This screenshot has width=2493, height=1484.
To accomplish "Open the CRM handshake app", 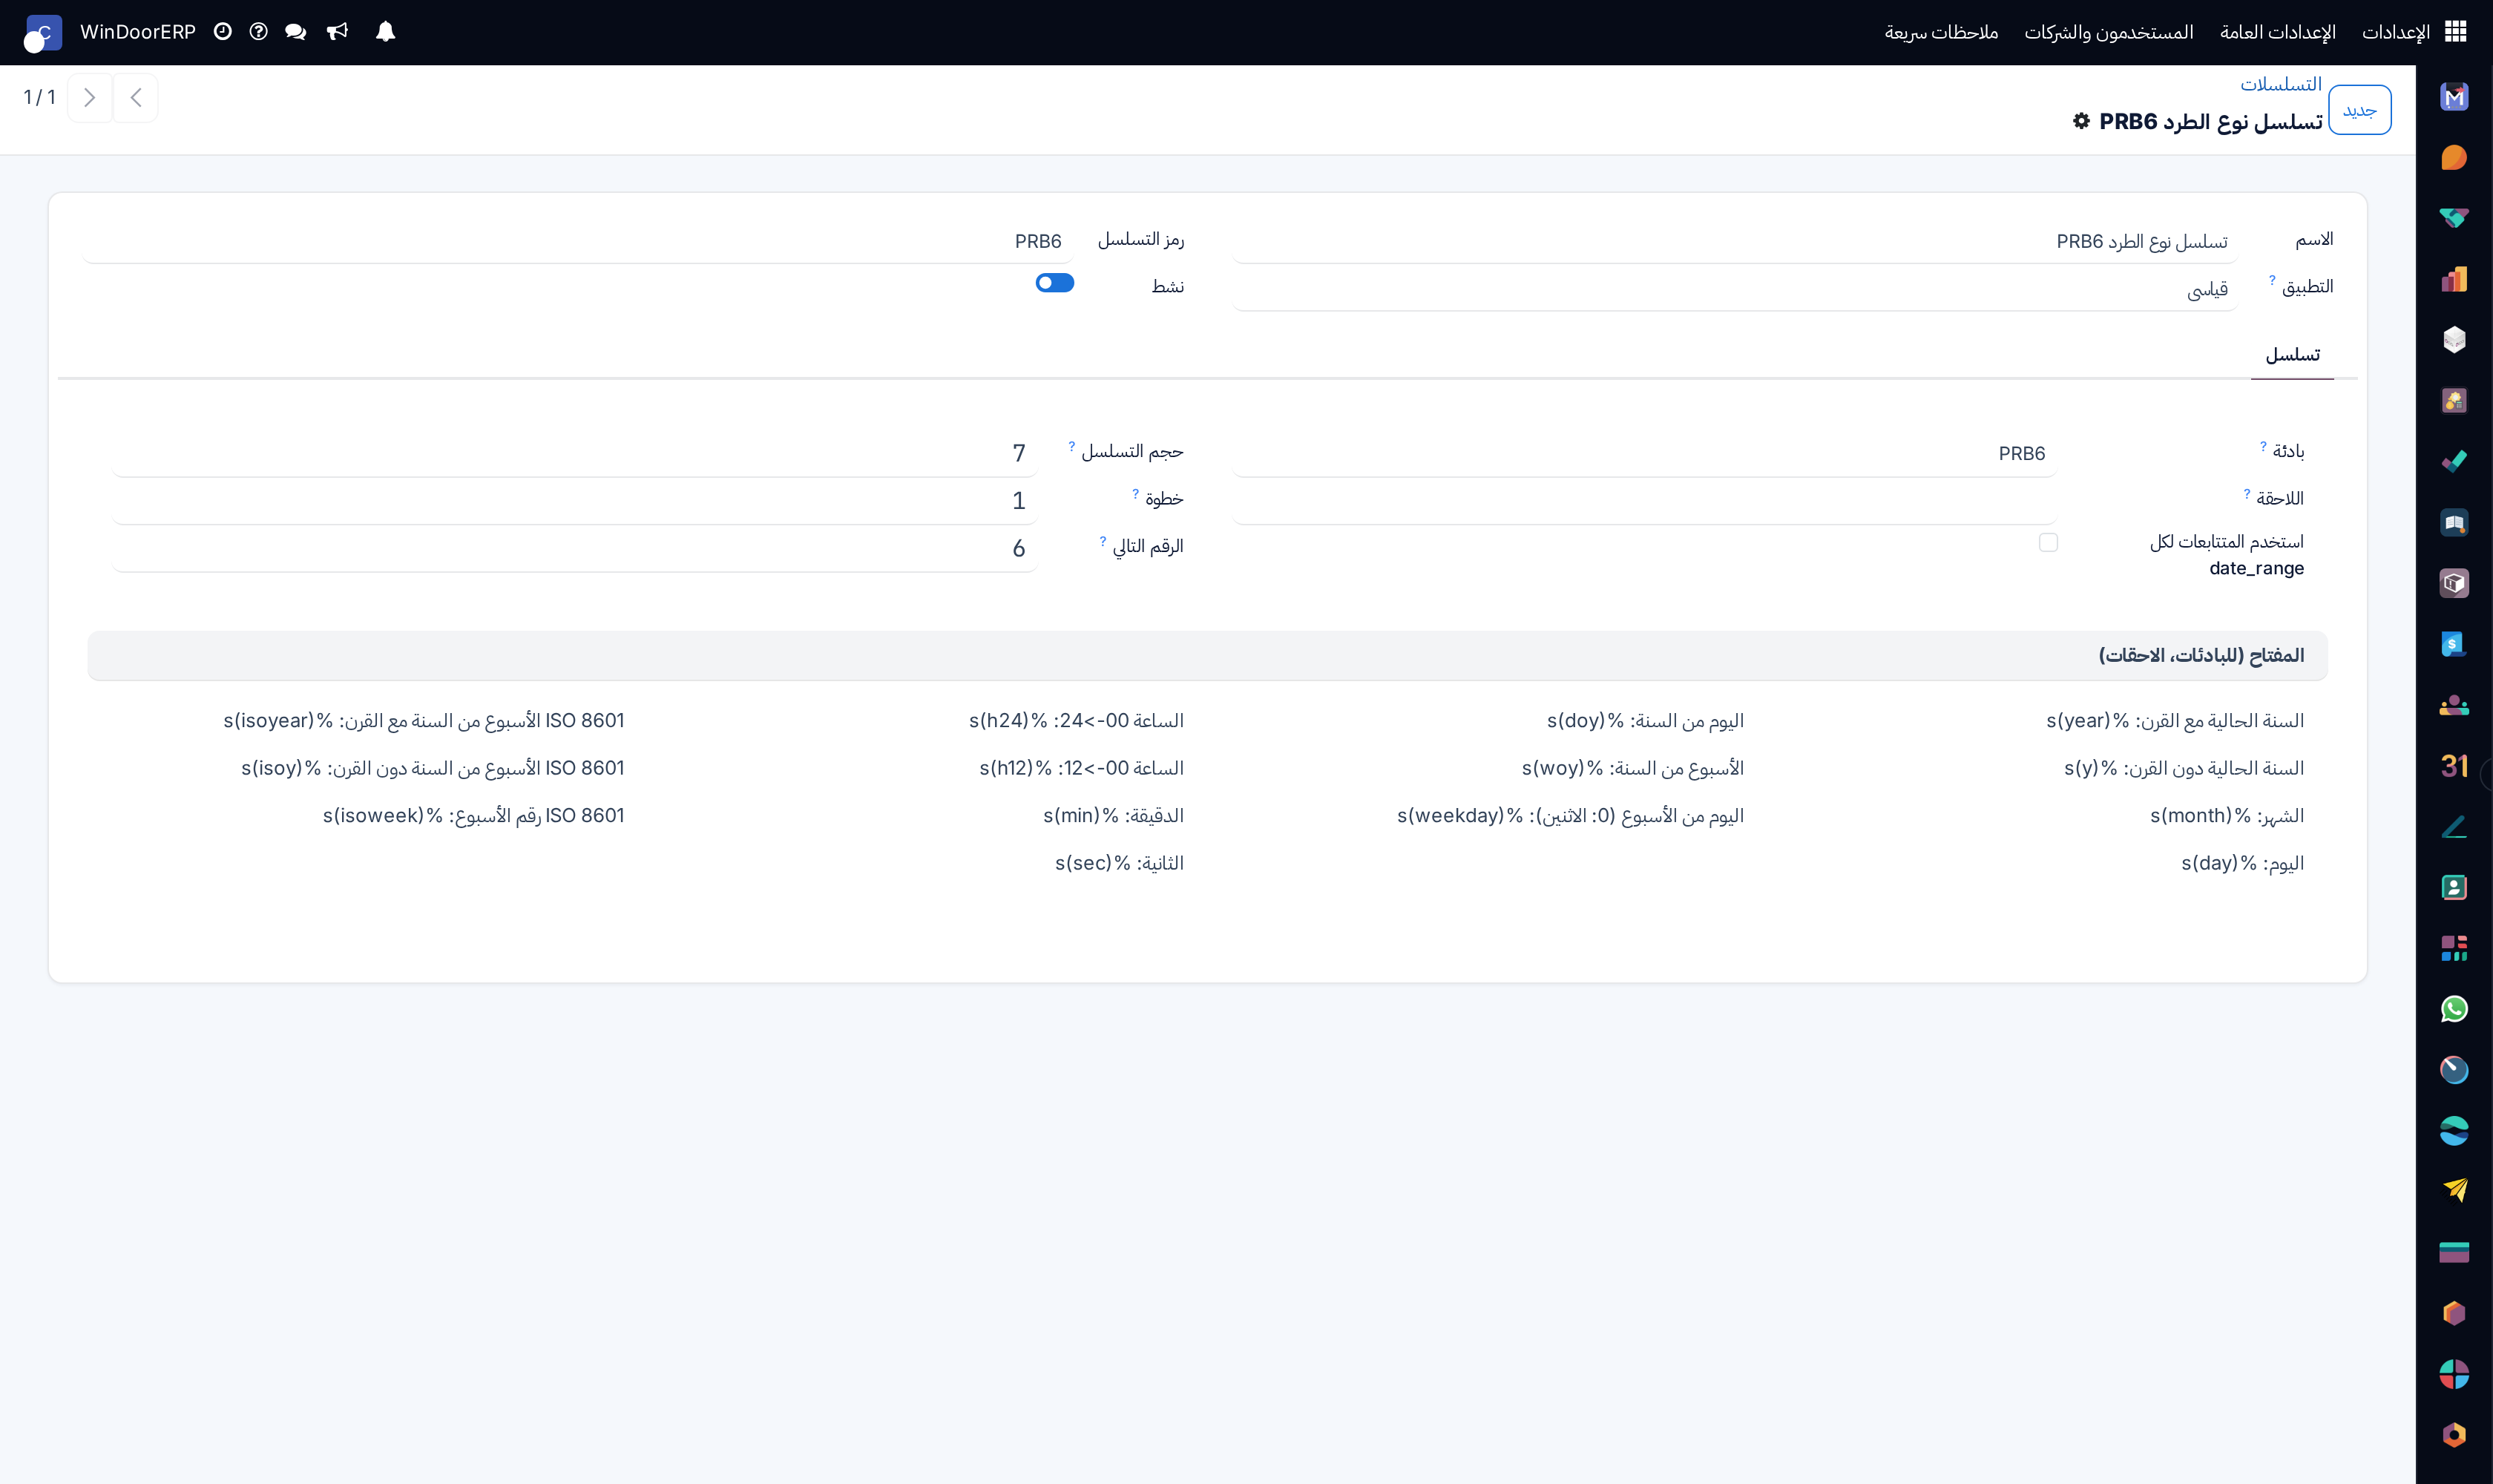I will (x=2454, y=218).
